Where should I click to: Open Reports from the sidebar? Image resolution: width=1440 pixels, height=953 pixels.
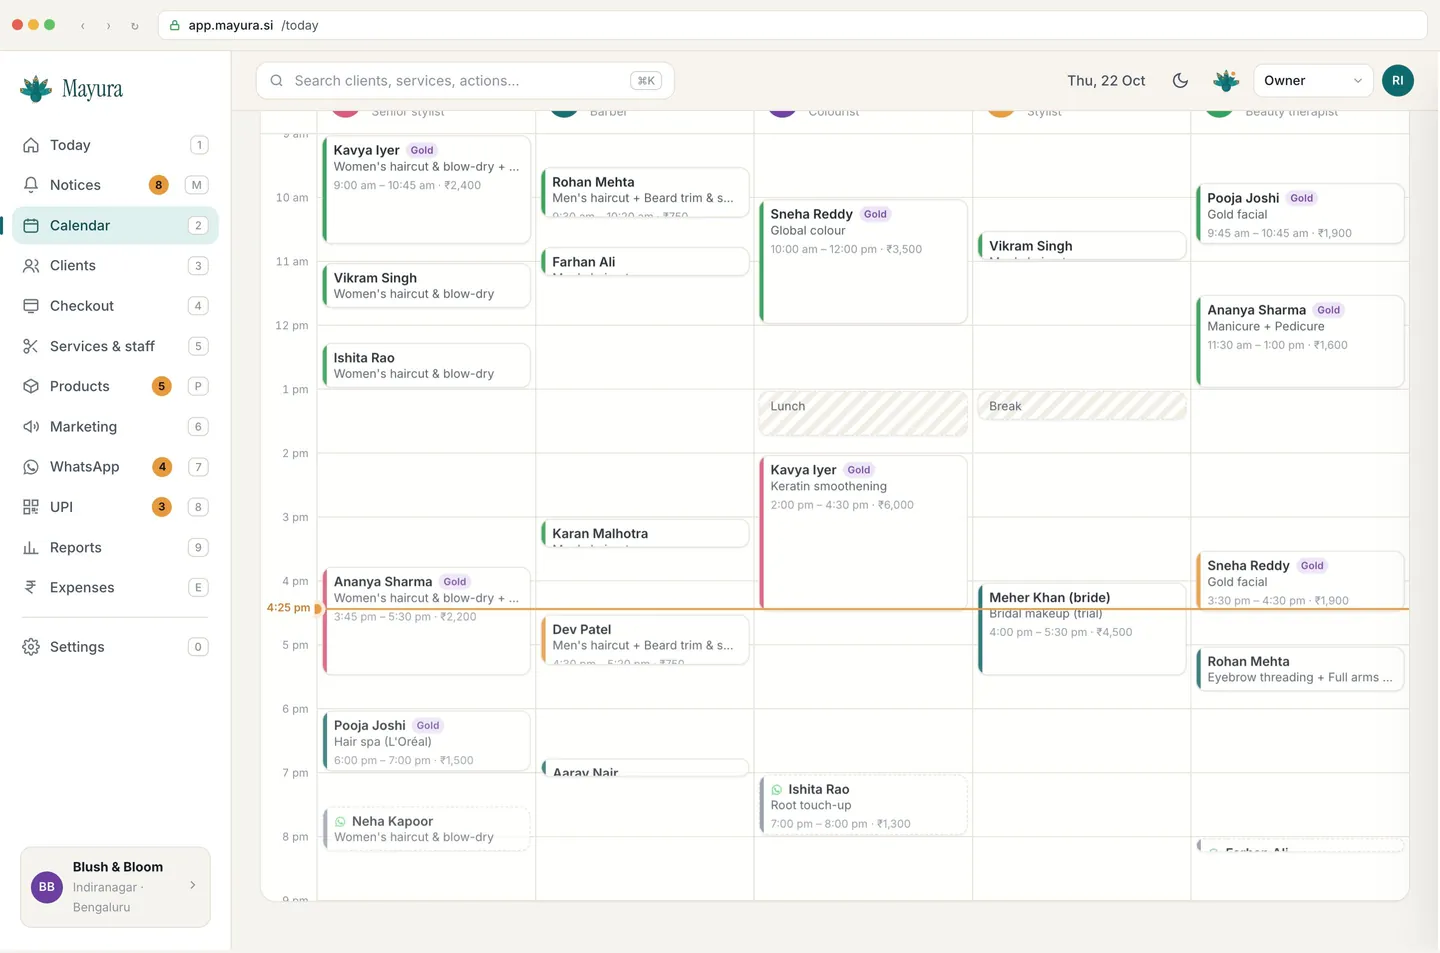pyautogui.click(x=115, y=548)
